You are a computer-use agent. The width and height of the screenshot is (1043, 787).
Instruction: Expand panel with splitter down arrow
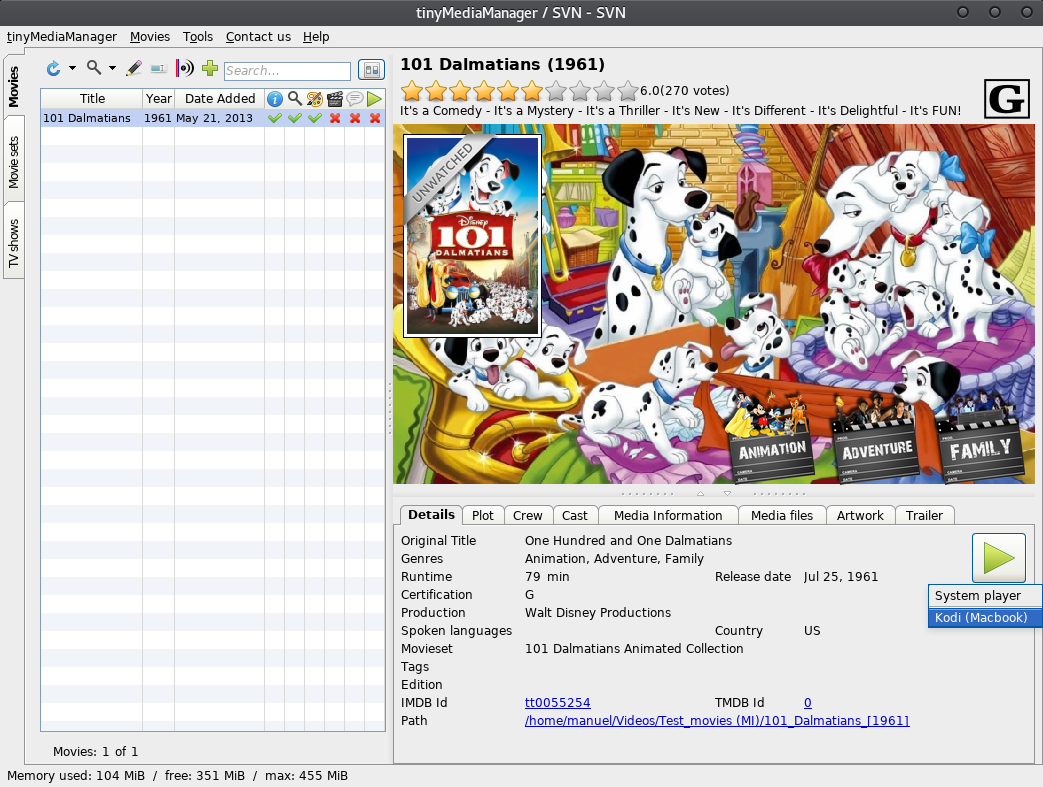point(727,494)
